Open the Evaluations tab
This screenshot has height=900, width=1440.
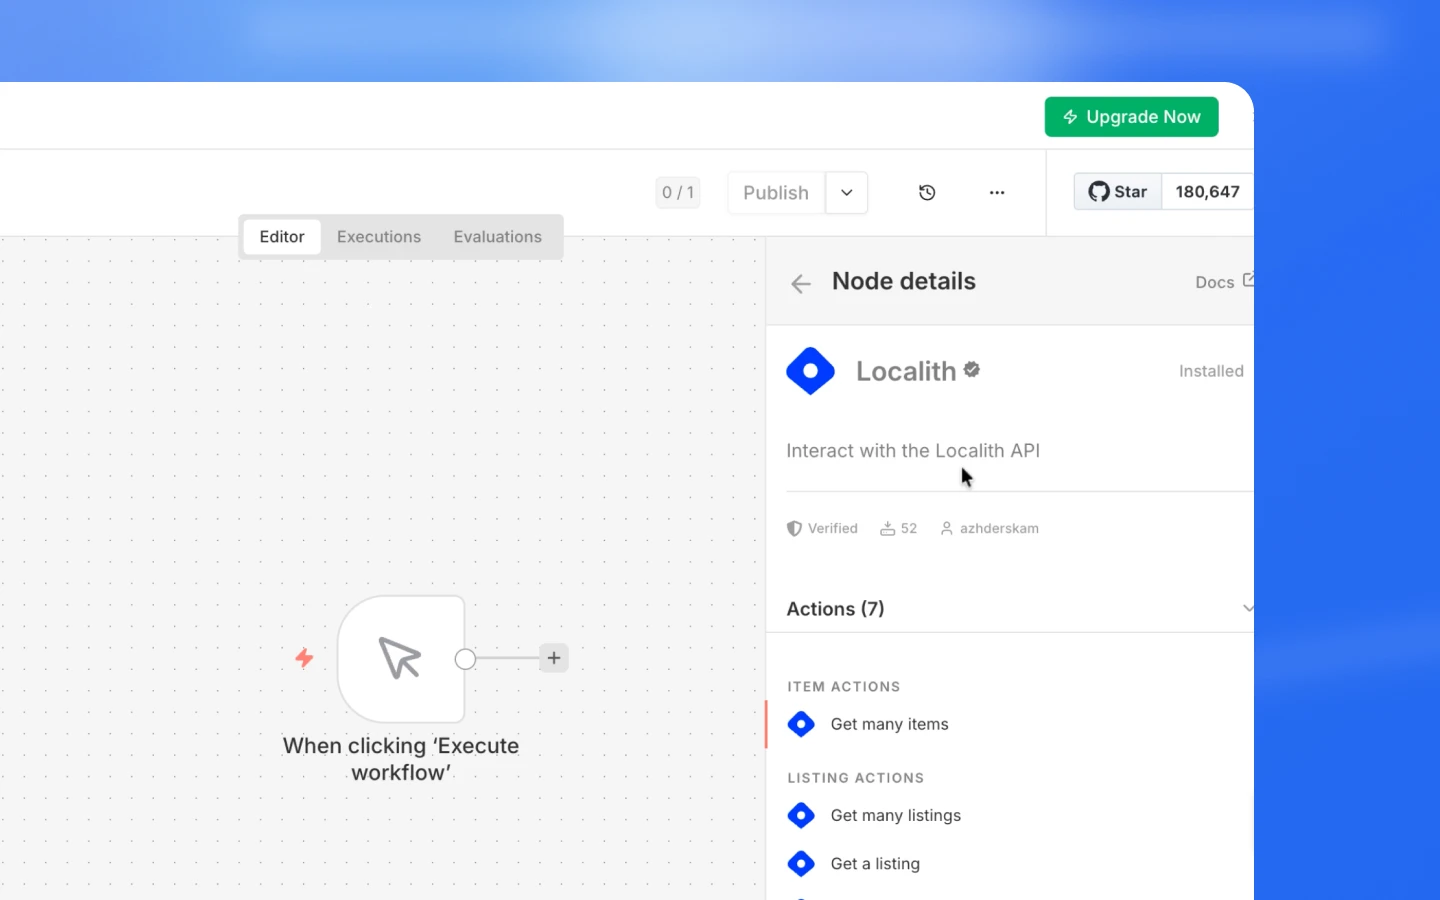[497, 236]
